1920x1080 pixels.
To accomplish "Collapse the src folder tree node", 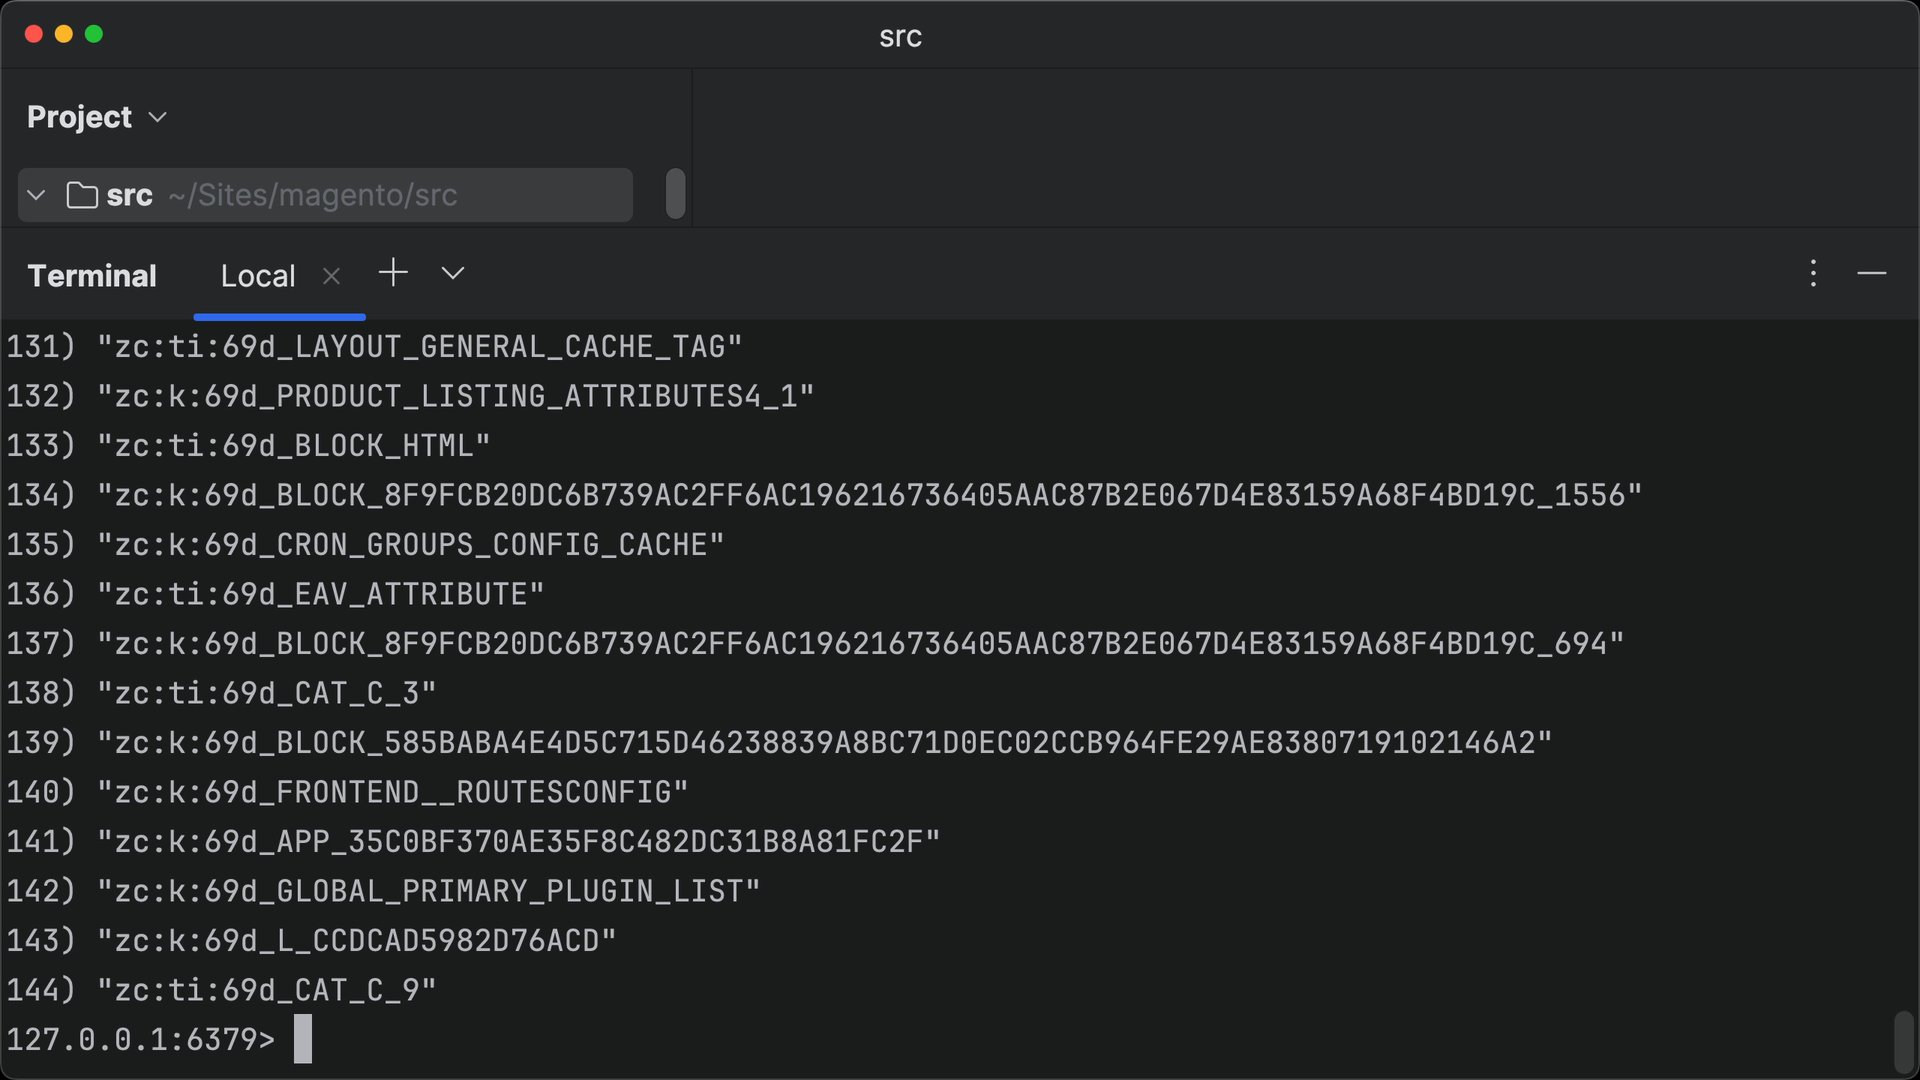I will (37, 195).
